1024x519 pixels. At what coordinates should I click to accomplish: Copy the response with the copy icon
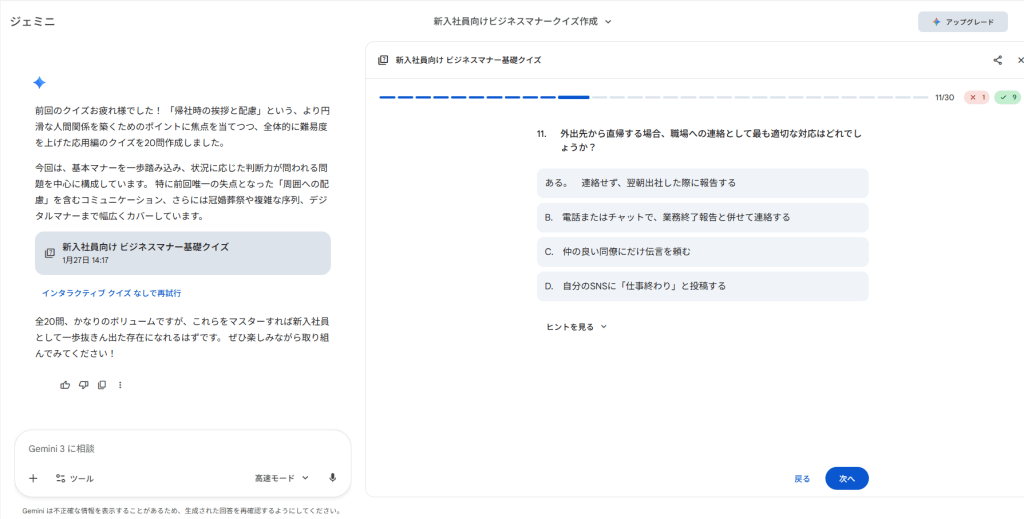point(102,385)
